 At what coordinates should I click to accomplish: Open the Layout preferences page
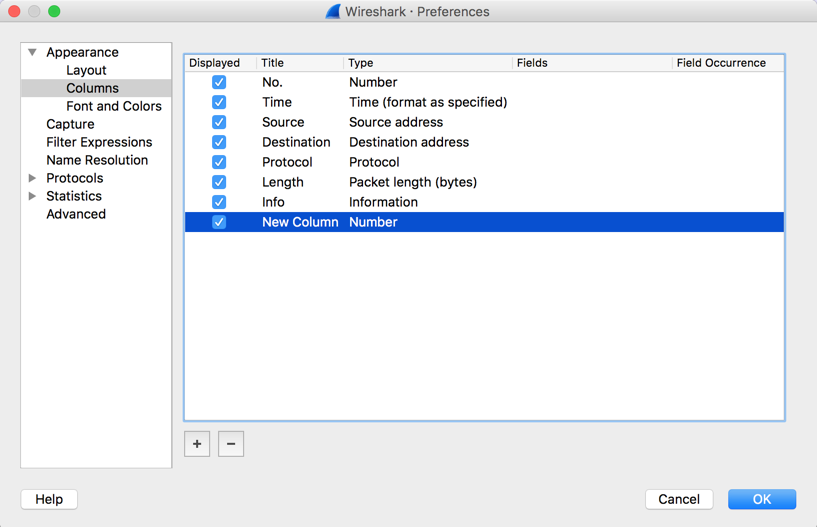86,70
